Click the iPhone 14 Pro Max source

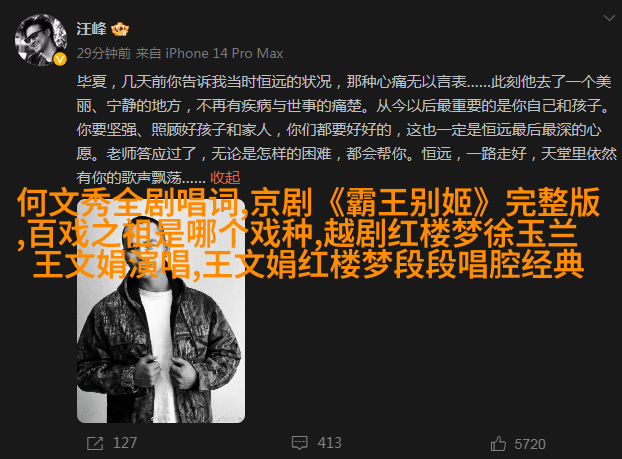pos(224,53)
